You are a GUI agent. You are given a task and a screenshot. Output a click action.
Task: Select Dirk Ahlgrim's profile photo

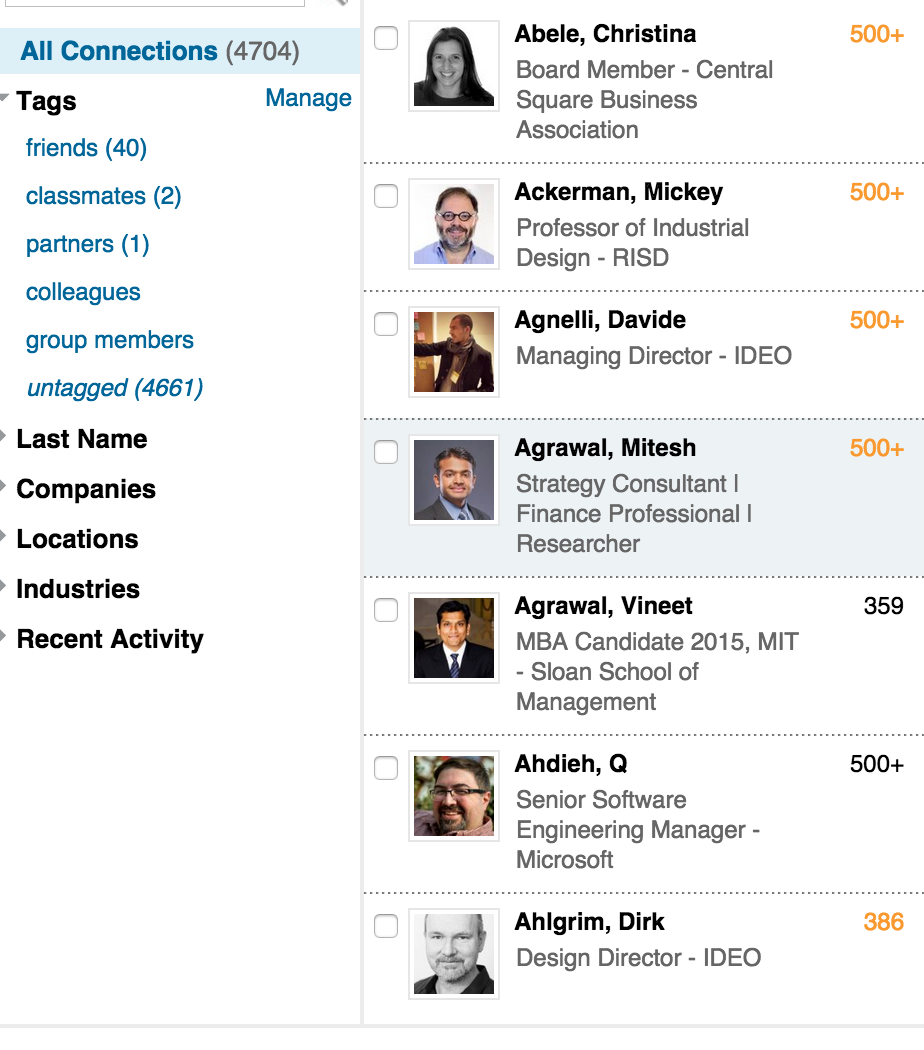[x=453, y=953]
